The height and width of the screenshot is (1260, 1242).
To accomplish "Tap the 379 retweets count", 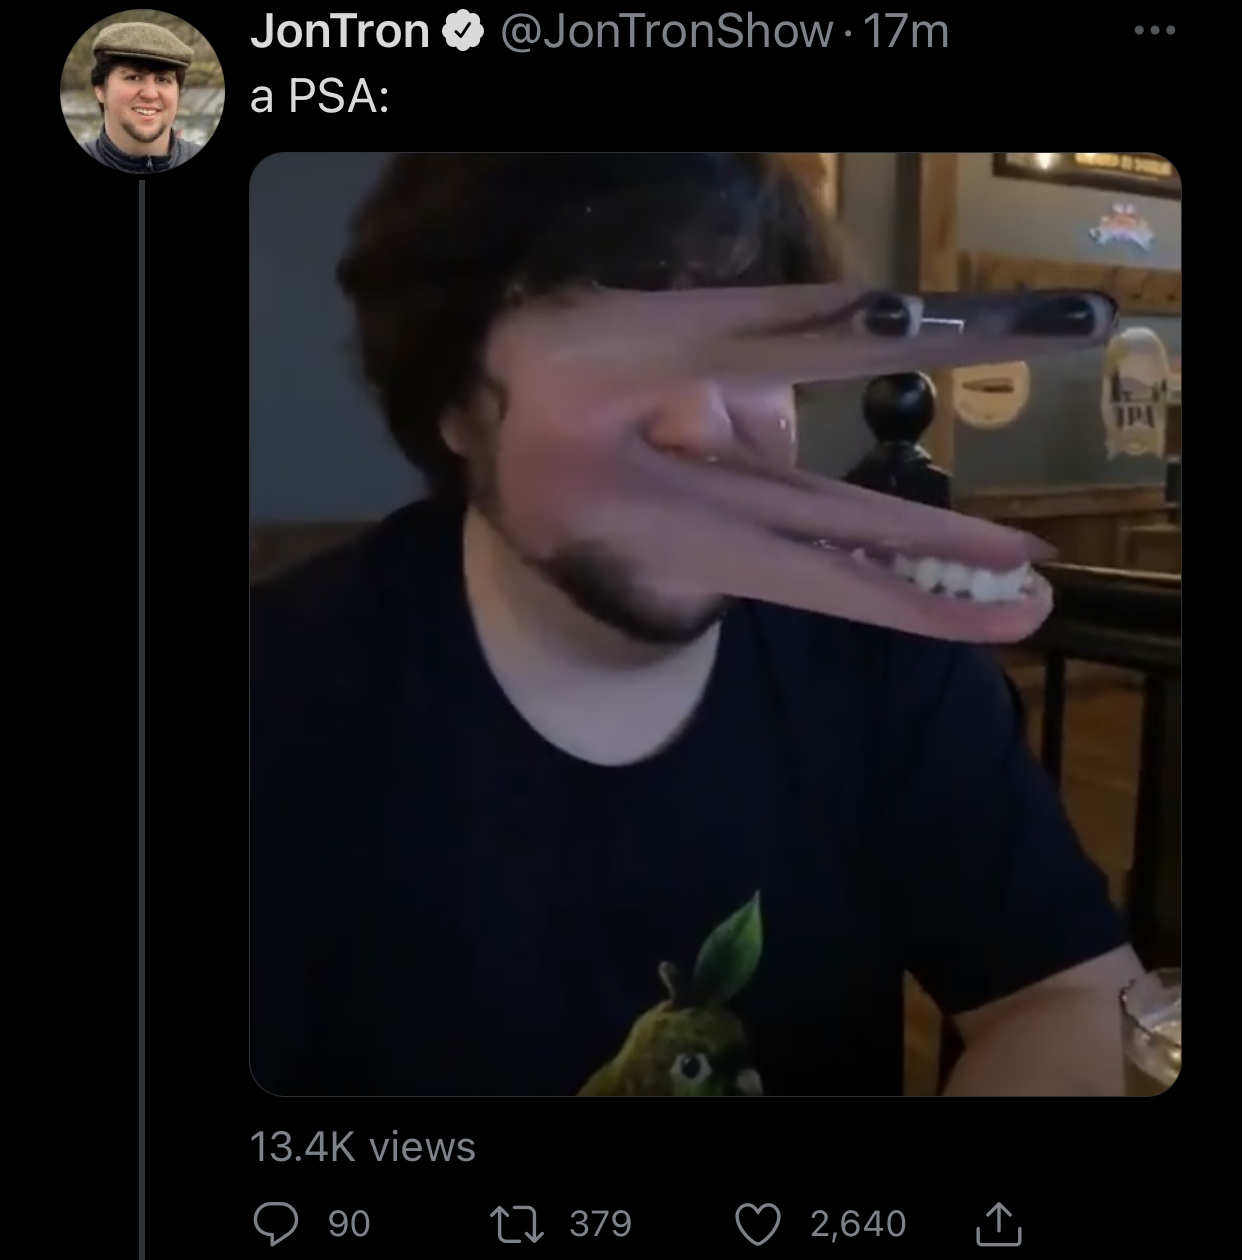I will pos(601,1223).
